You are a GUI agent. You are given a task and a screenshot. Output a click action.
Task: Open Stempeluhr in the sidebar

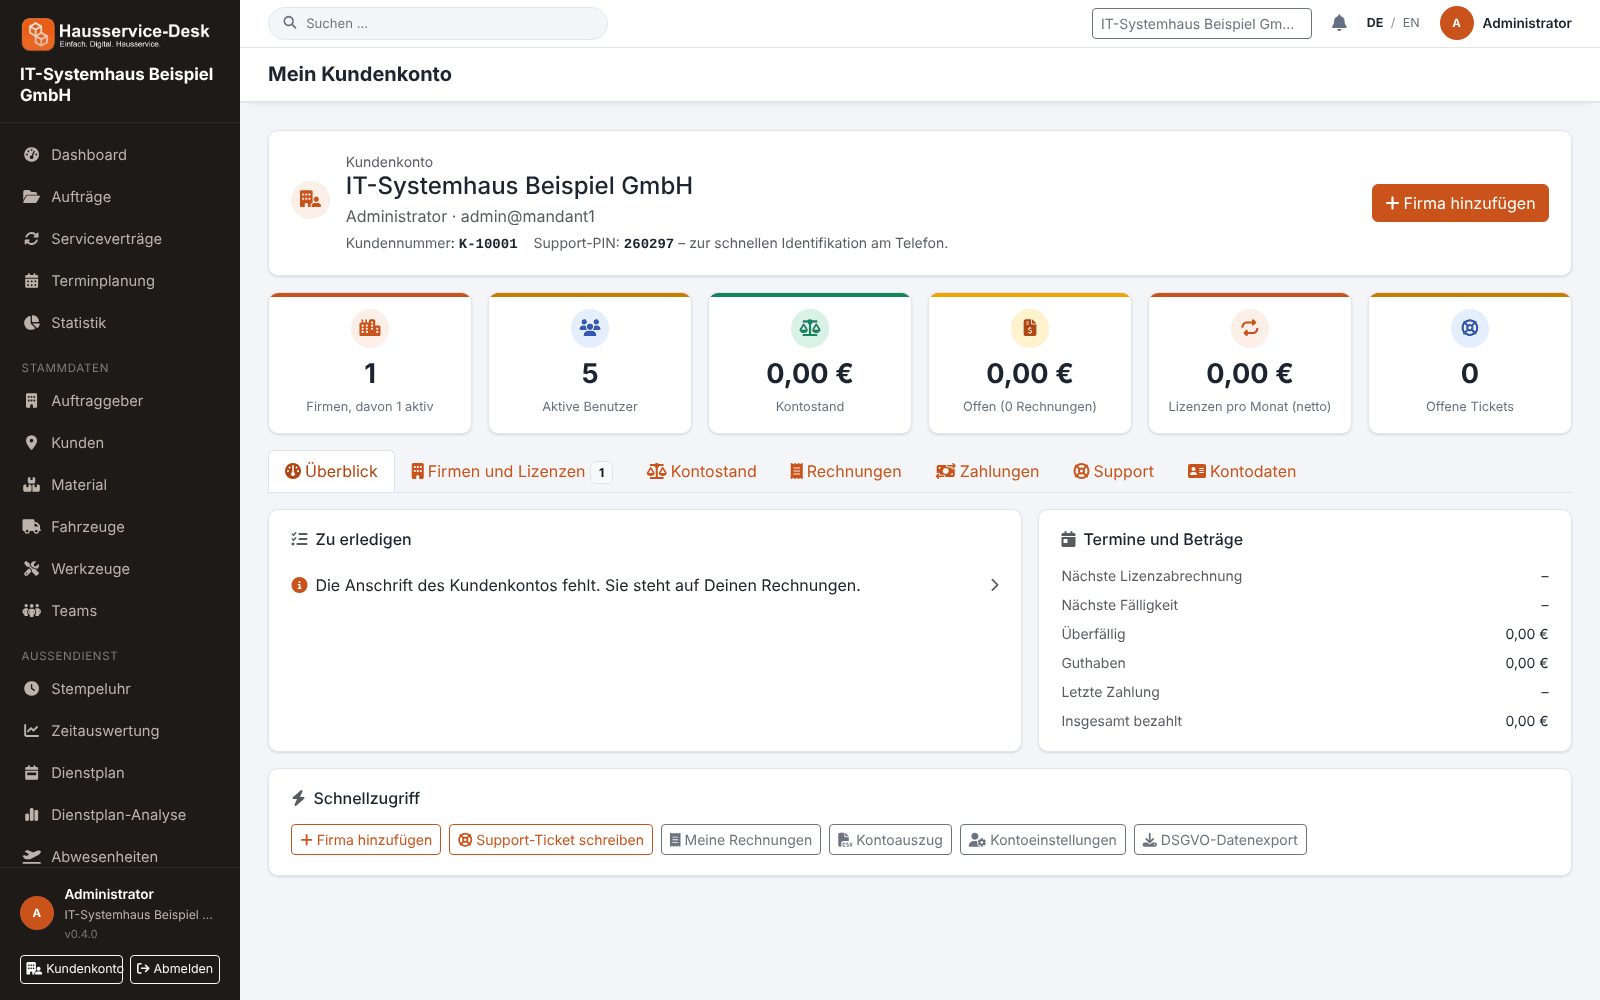click(120, 689)
